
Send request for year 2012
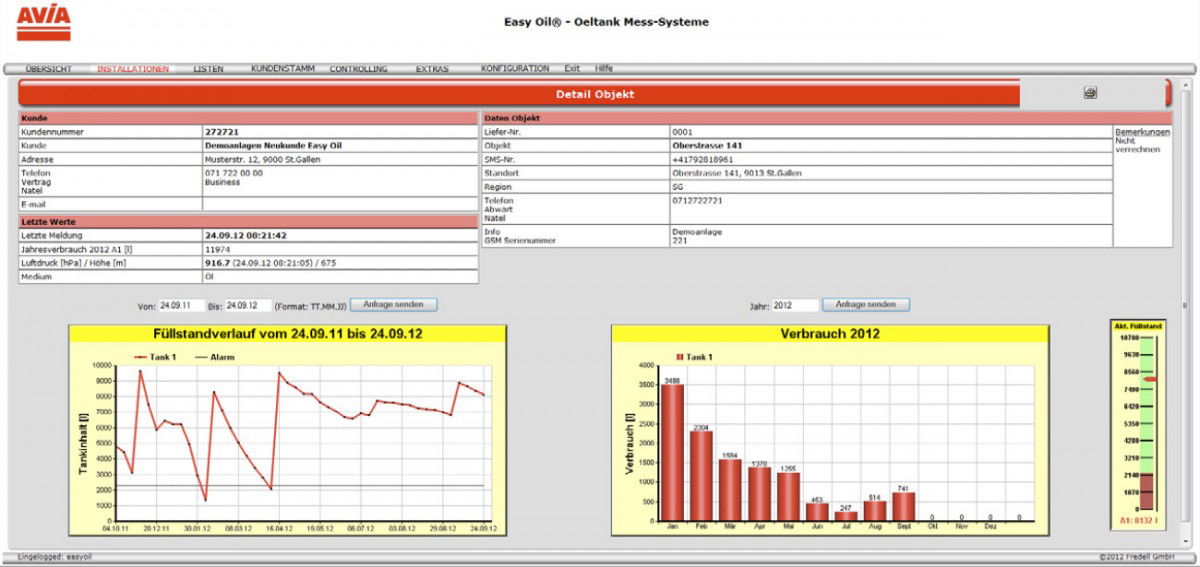tap(866, 304)
